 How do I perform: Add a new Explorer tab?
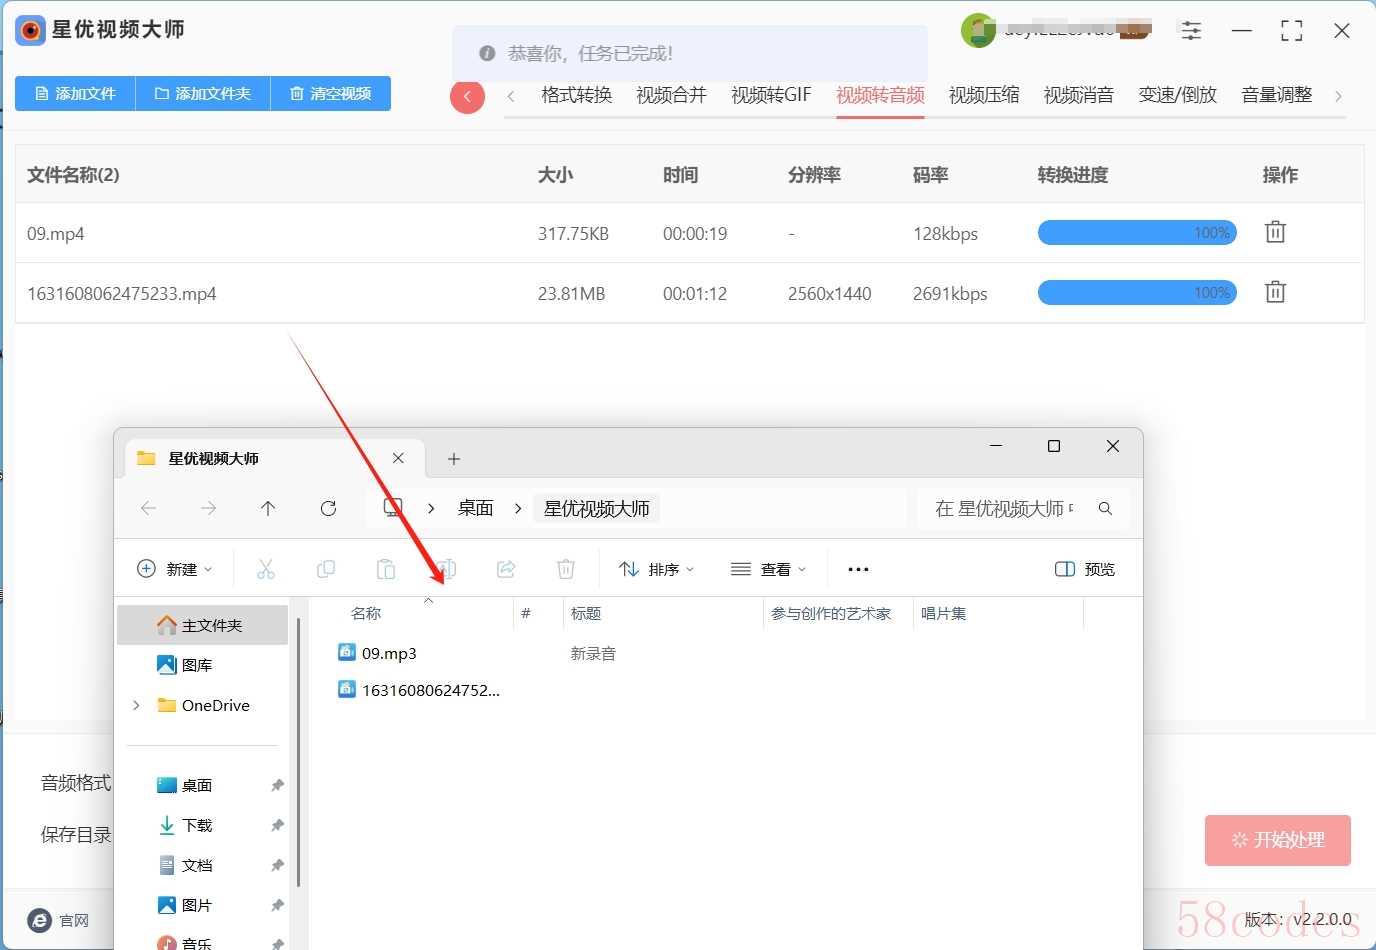click(x=454, y=459)
